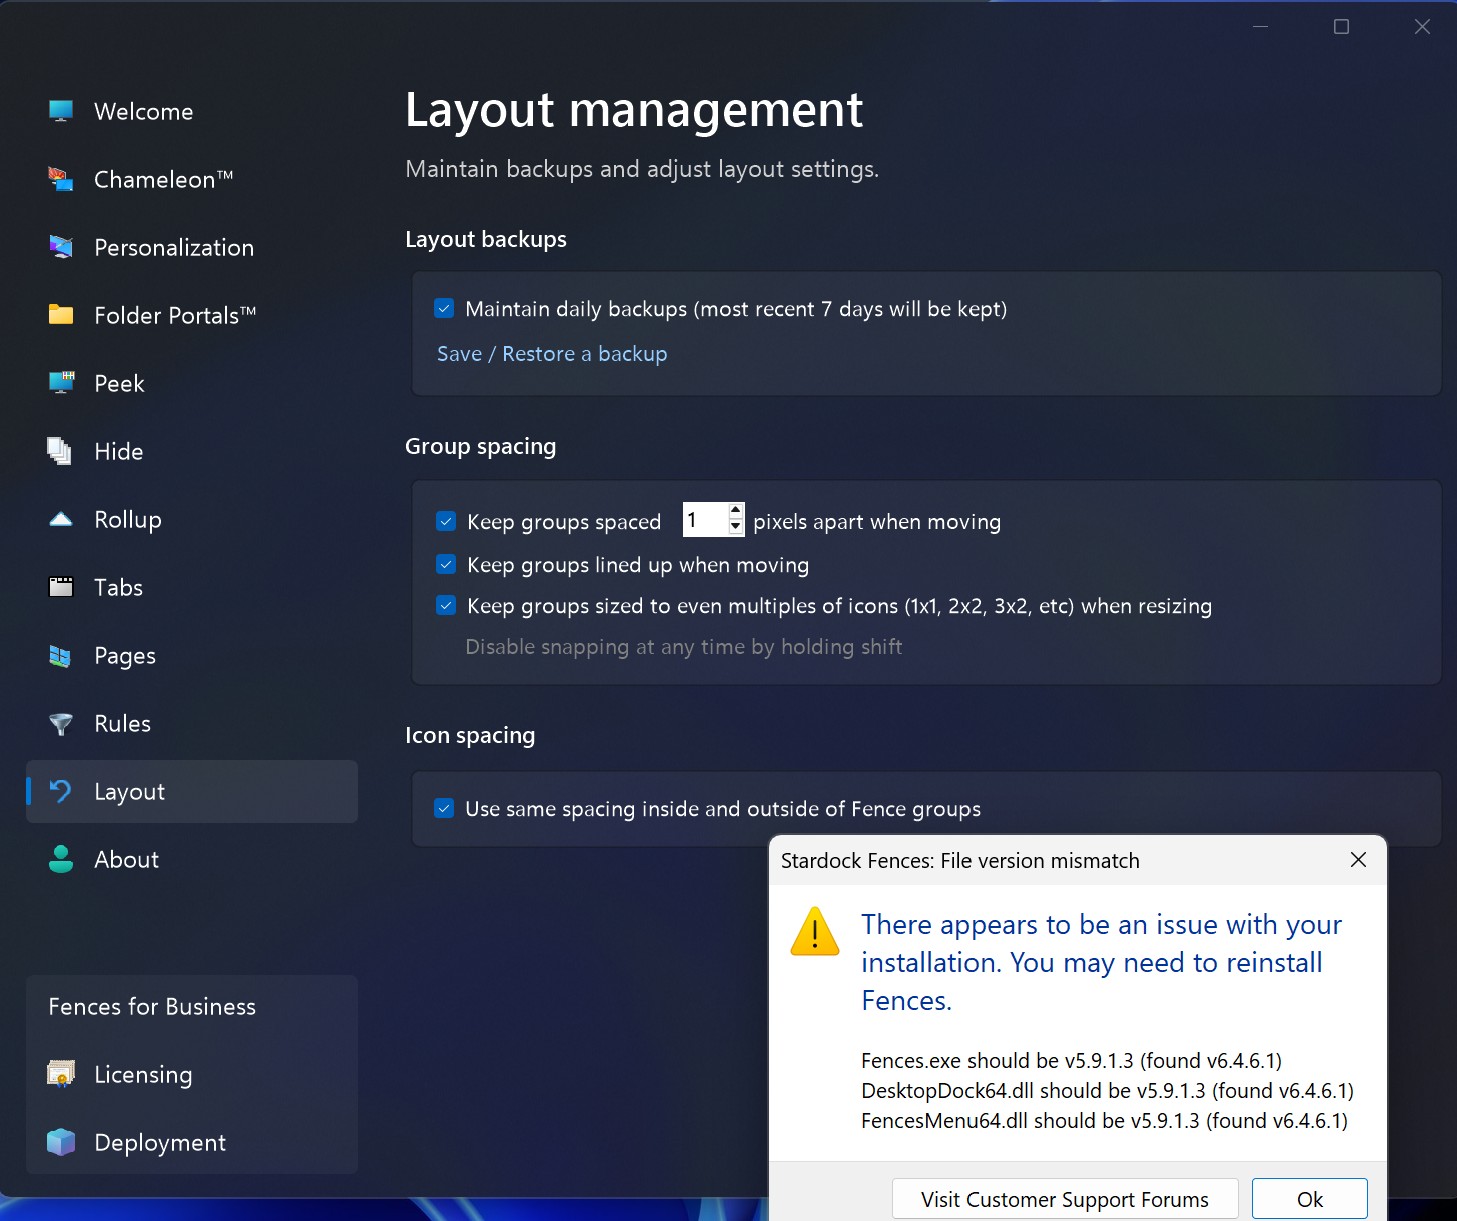Click the 'FencesMenu64.dll should be v5.9.1.3' line
This screenshot has height=1221, width=1457.
pyautogui.click(x=1104, y=1120)
